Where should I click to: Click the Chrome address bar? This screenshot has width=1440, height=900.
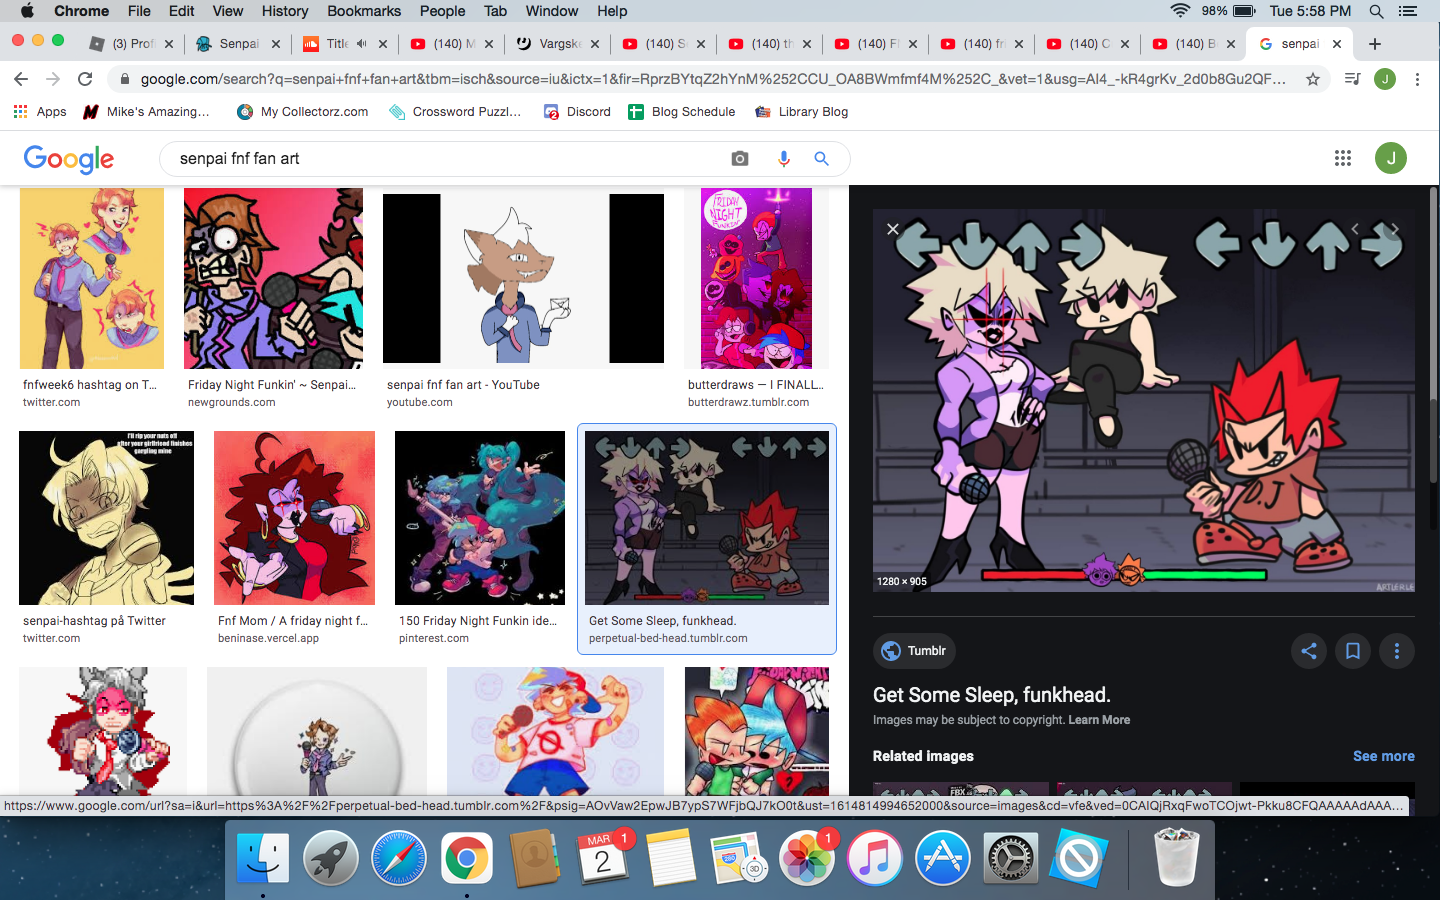click(712, 79)
